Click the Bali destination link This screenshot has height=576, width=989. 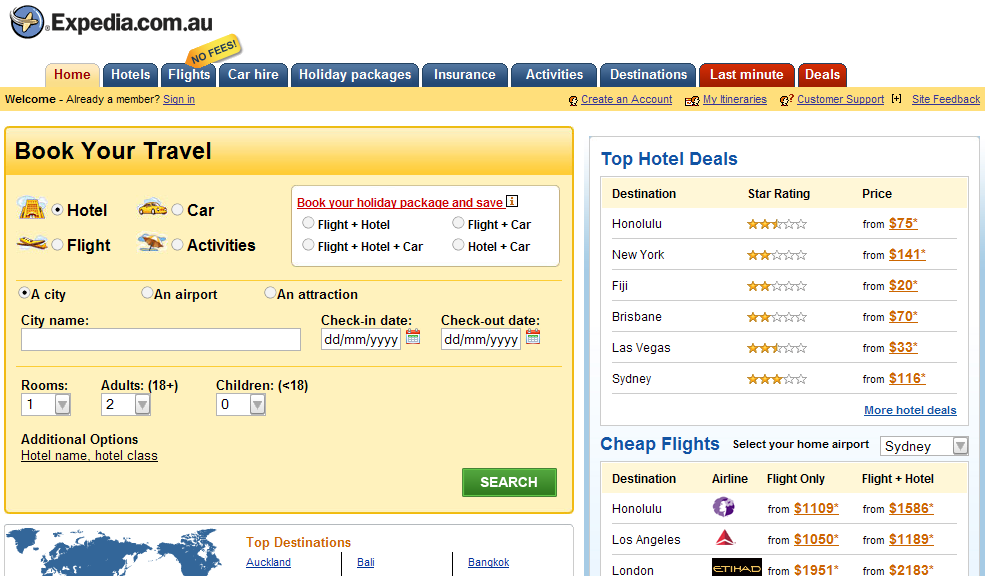tap(365, 562)
